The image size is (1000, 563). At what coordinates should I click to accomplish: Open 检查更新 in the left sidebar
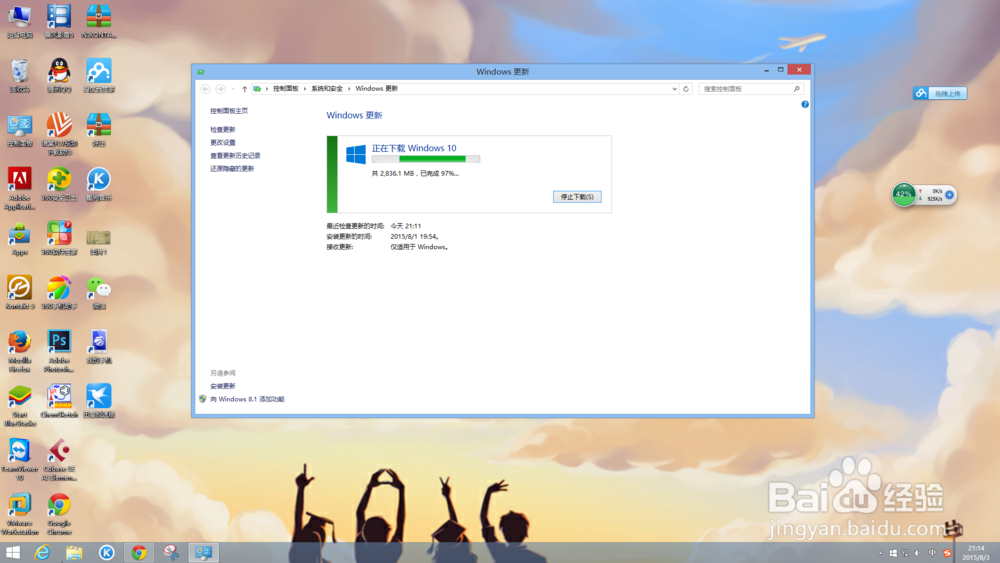pyautogui.click(x=223, y=129)
